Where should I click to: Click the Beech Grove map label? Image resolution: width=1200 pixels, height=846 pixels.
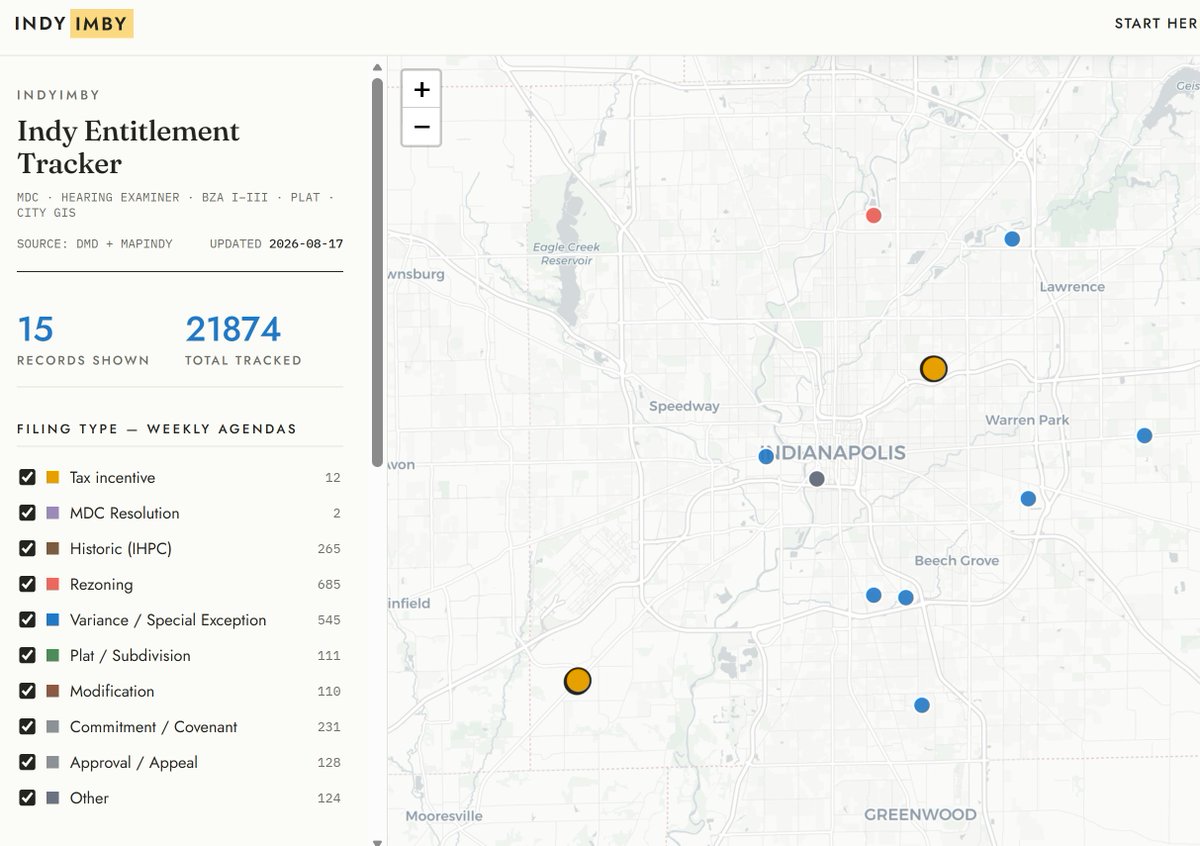957,561
